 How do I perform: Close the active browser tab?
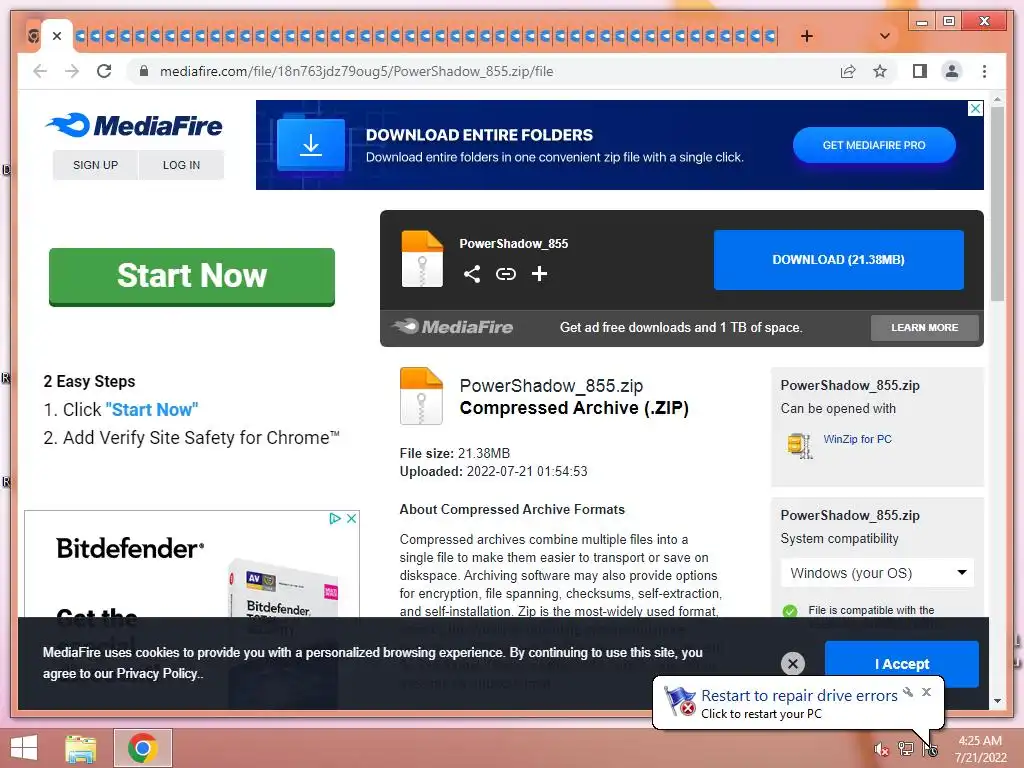pyautogui.click(x=57, y=36)
